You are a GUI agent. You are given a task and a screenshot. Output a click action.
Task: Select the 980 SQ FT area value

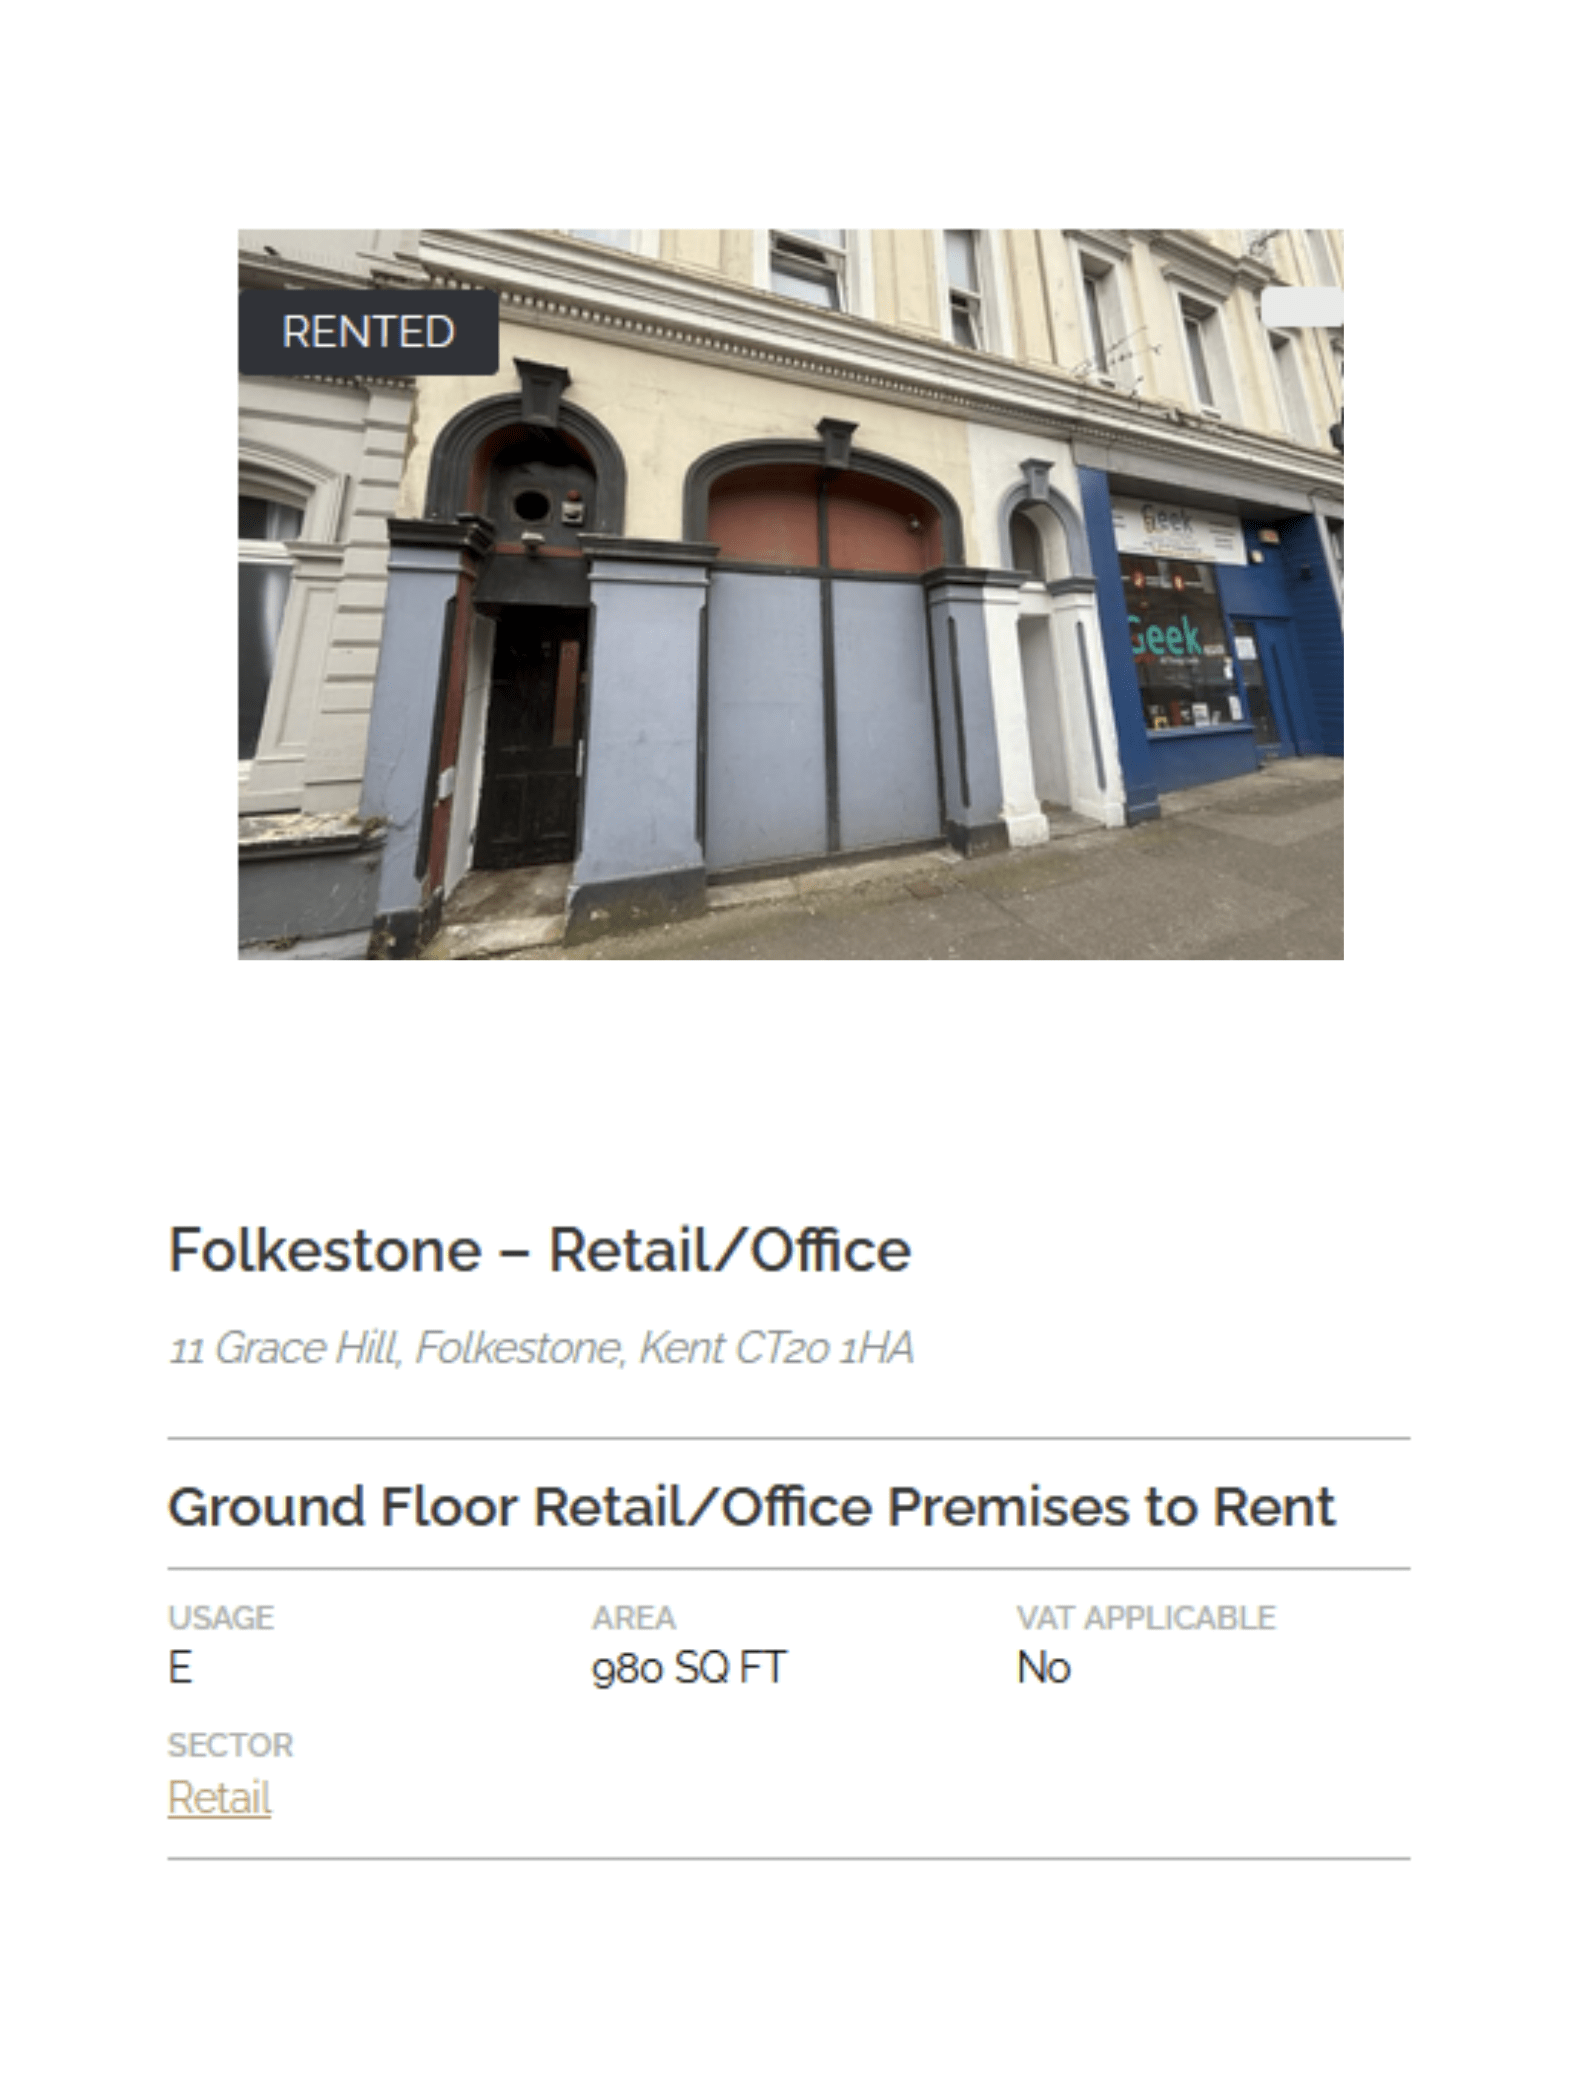click(689, 1667)
